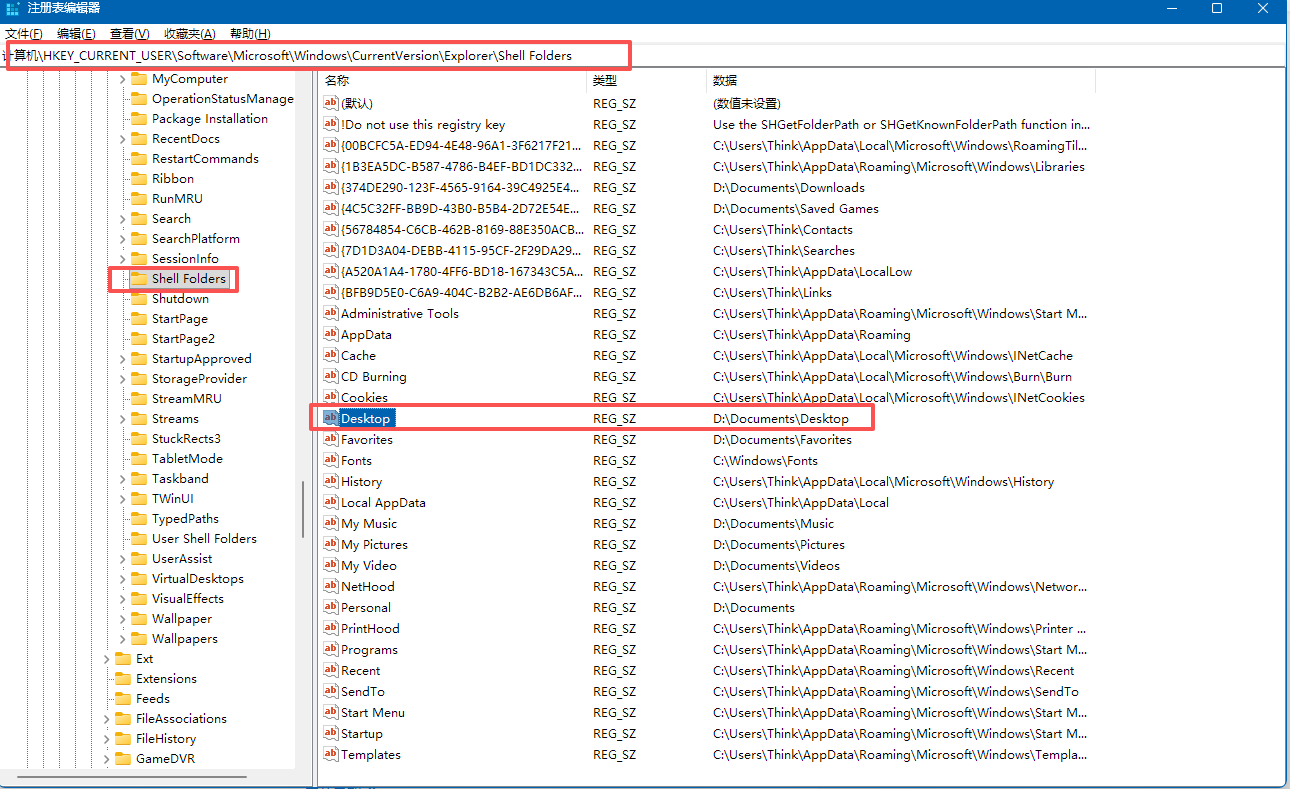Select the PrintHood value name
The height and width of the screenshot is (789, 1290).
point(370,628)
